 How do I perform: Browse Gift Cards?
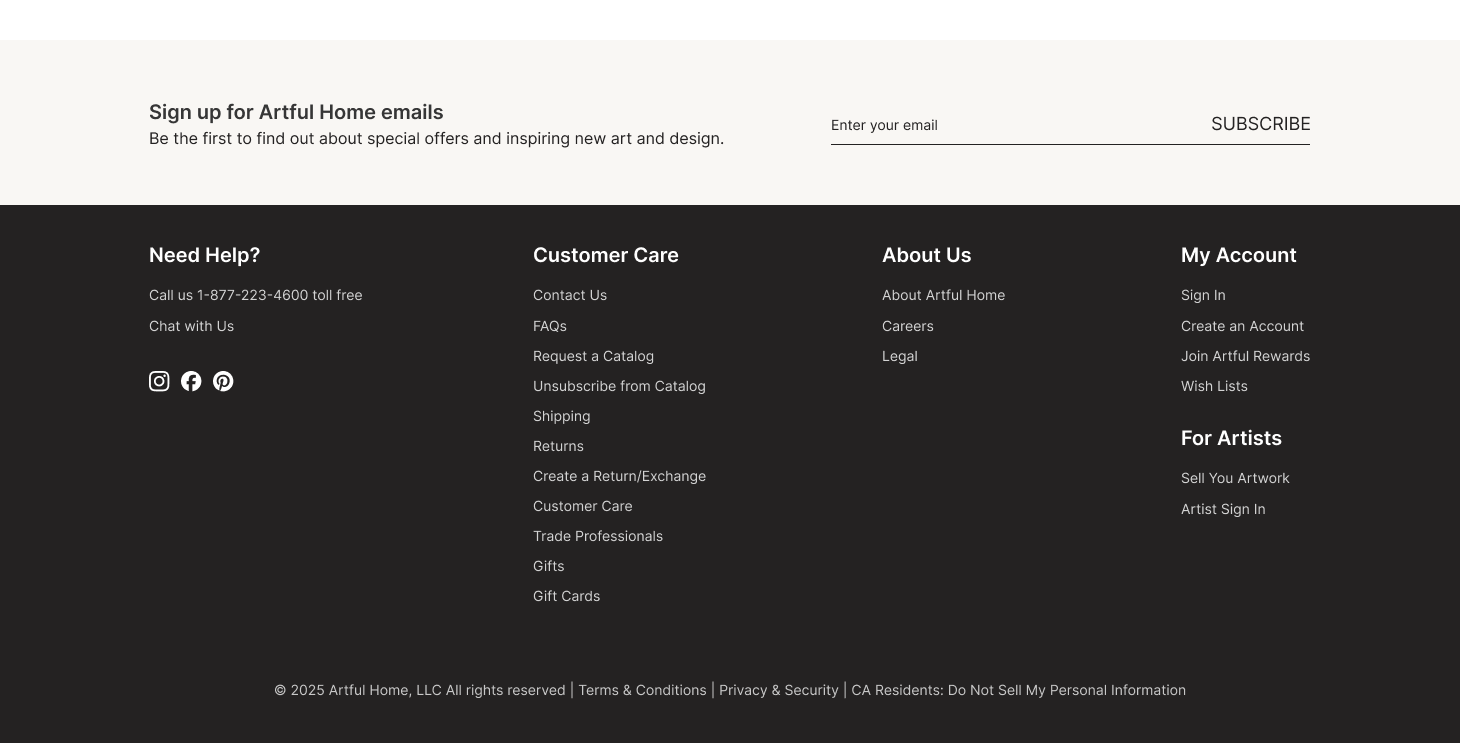click(x=566, y=596)
